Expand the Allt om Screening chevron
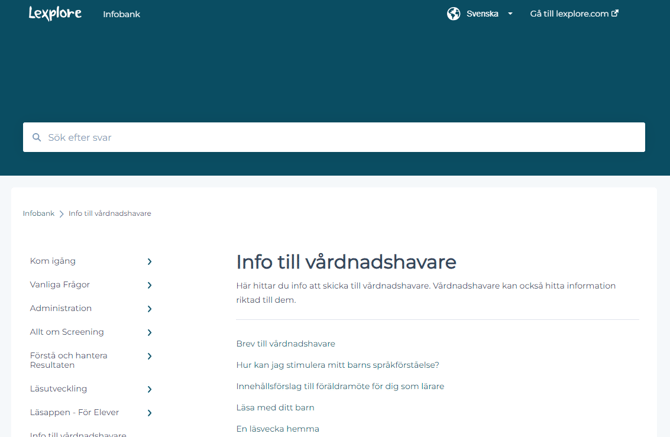The height and width of the screenshot is (437, 670). pos(149,333)
